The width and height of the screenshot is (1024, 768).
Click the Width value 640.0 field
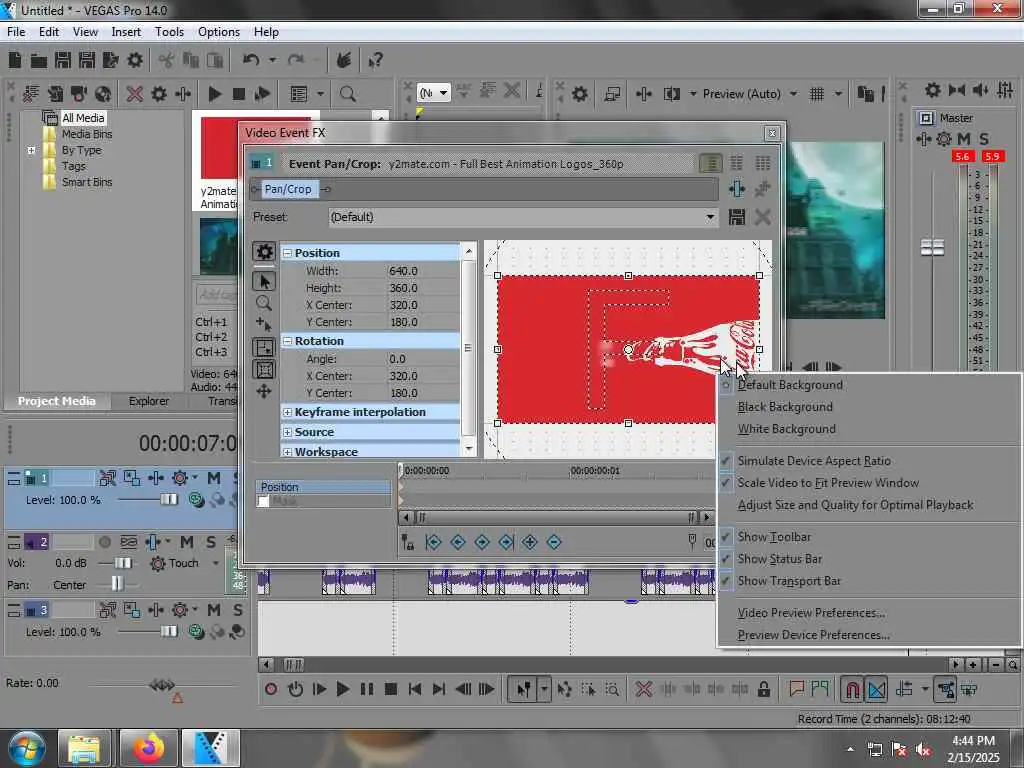(423, 271)
